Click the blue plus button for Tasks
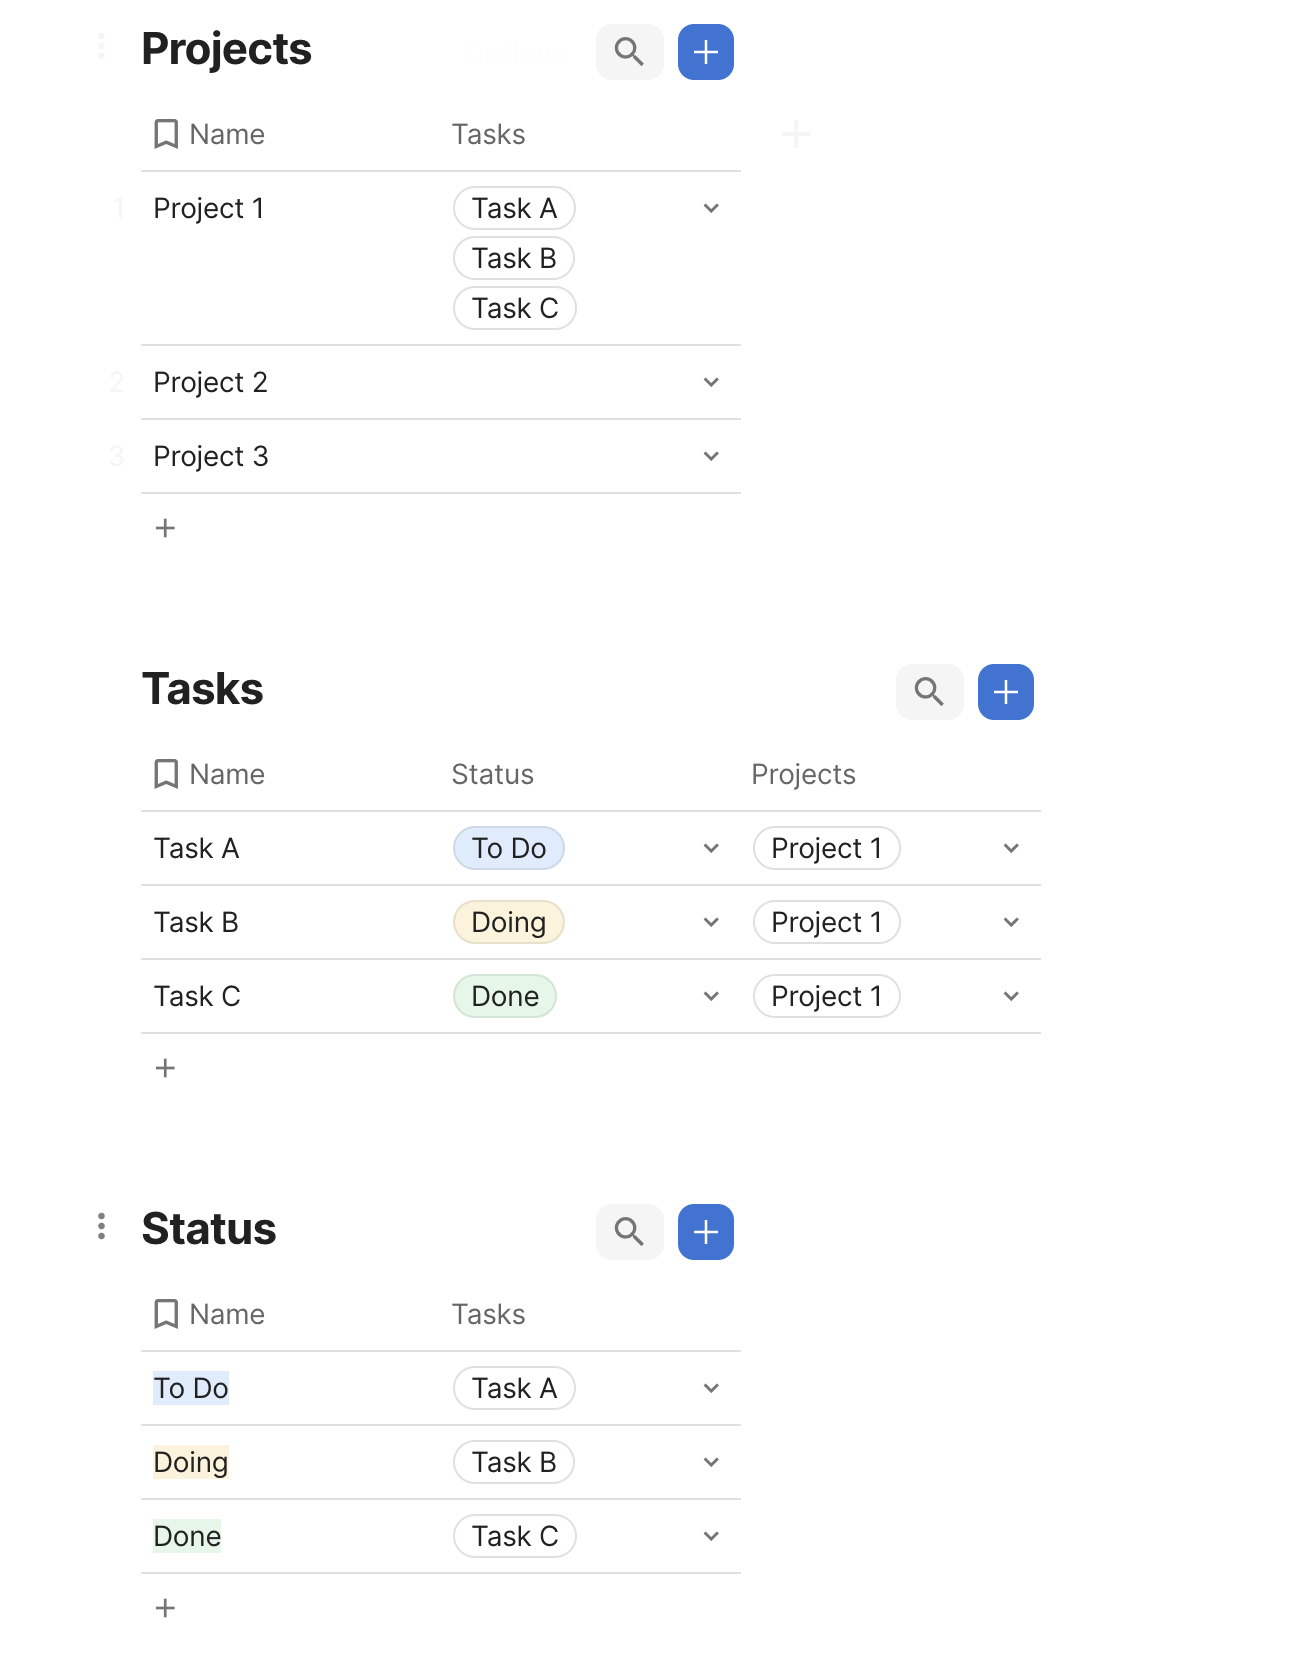The image size is (1298, 1676). pos(1005,692)
